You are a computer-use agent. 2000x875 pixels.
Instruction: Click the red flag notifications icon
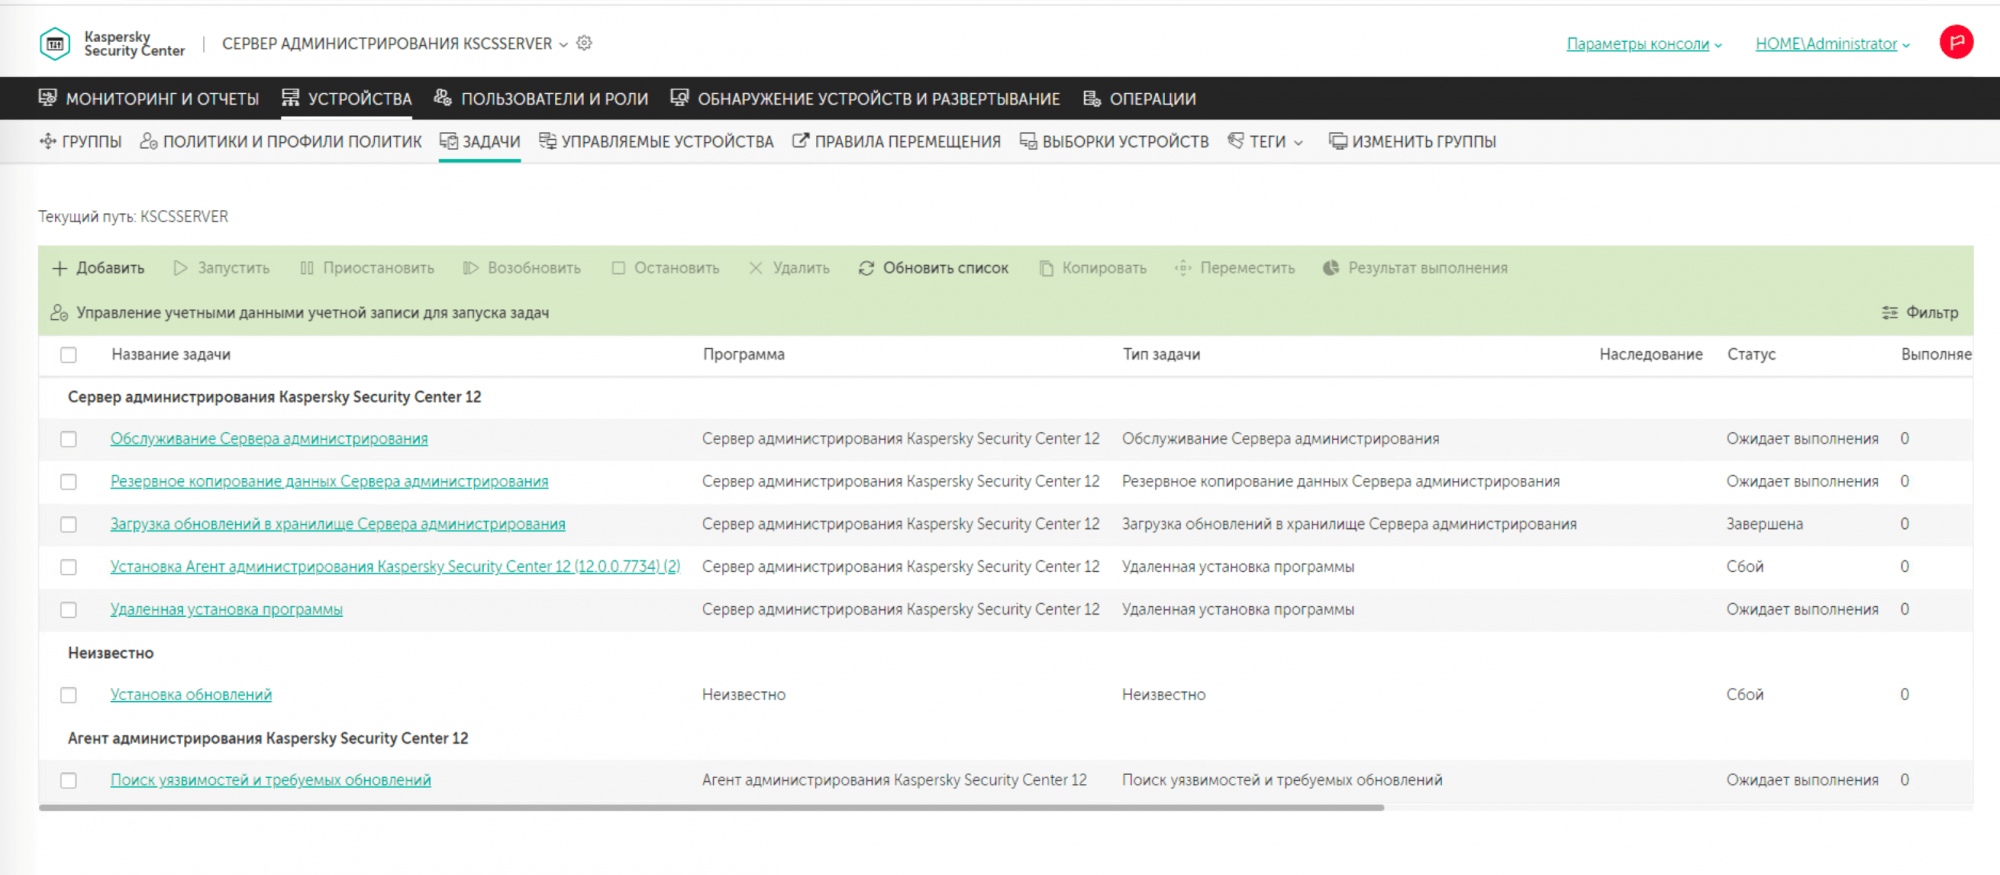click(1956, 42)
